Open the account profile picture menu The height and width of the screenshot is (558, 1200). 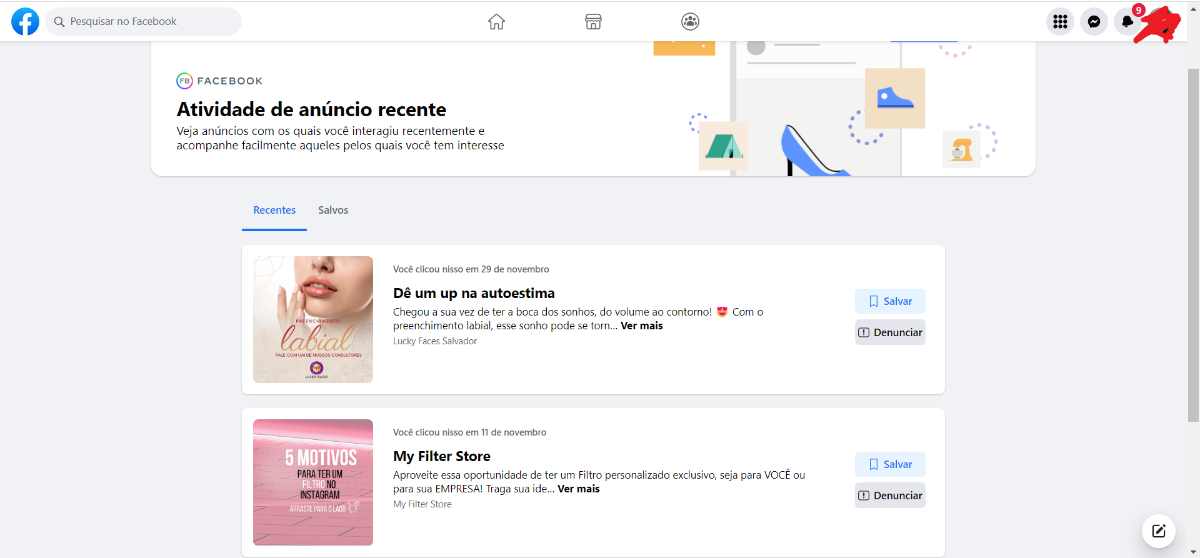pyautogui.click(x=1162, y=22)
